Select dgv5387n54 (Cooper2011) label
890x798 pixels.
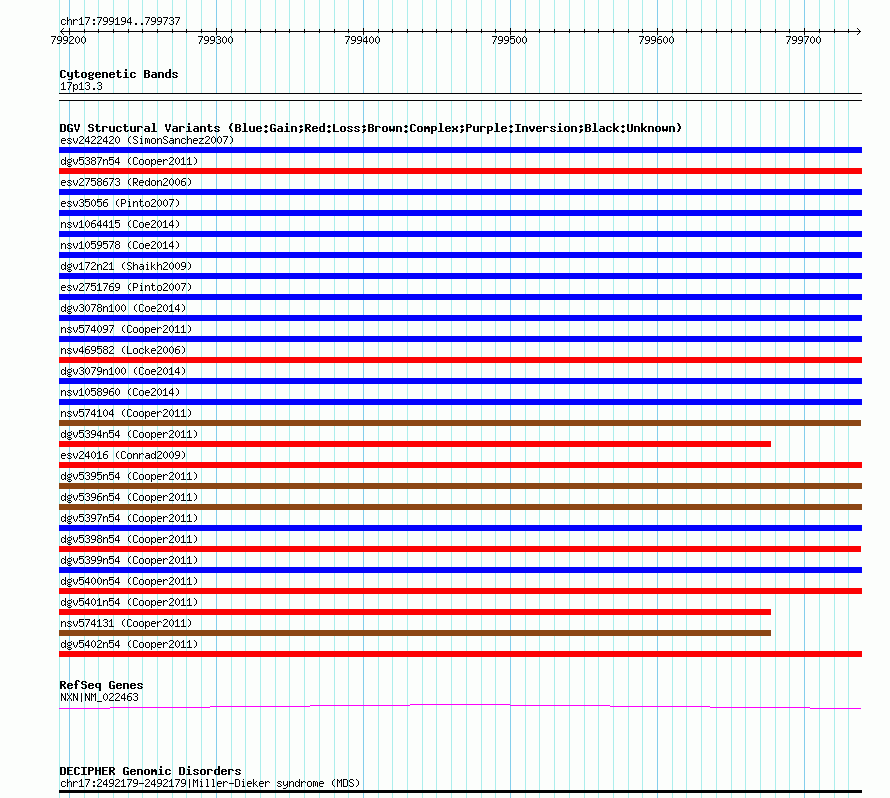click(x=129, y=161)
